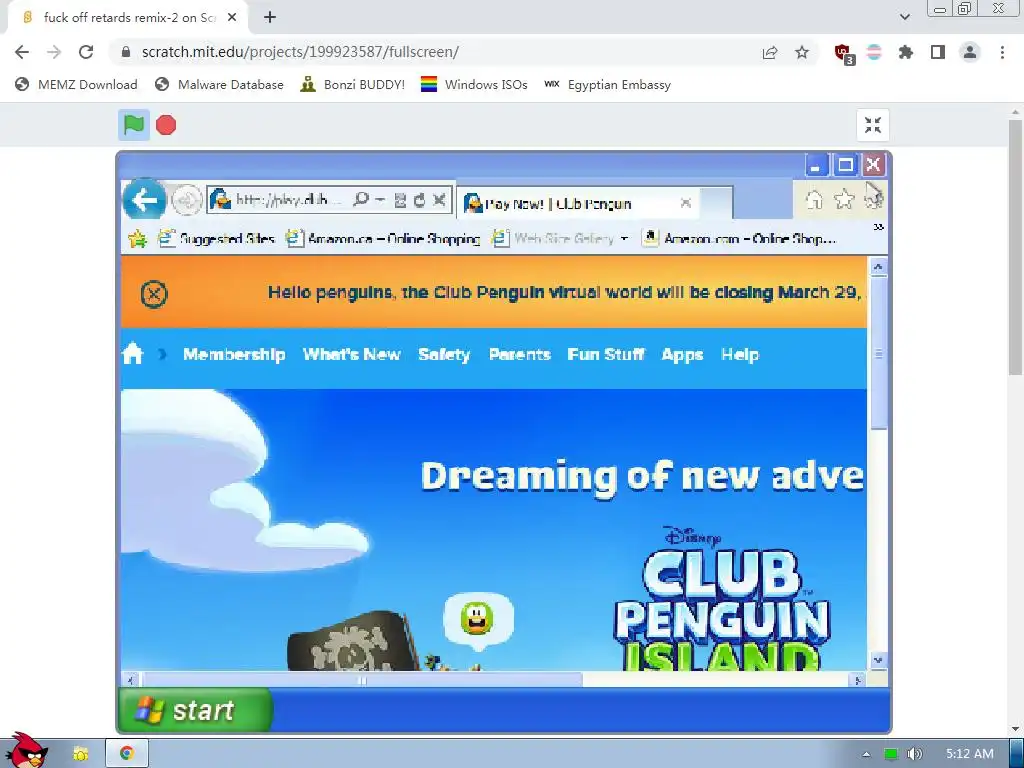Open the Parents menu item

coord(520,355)
